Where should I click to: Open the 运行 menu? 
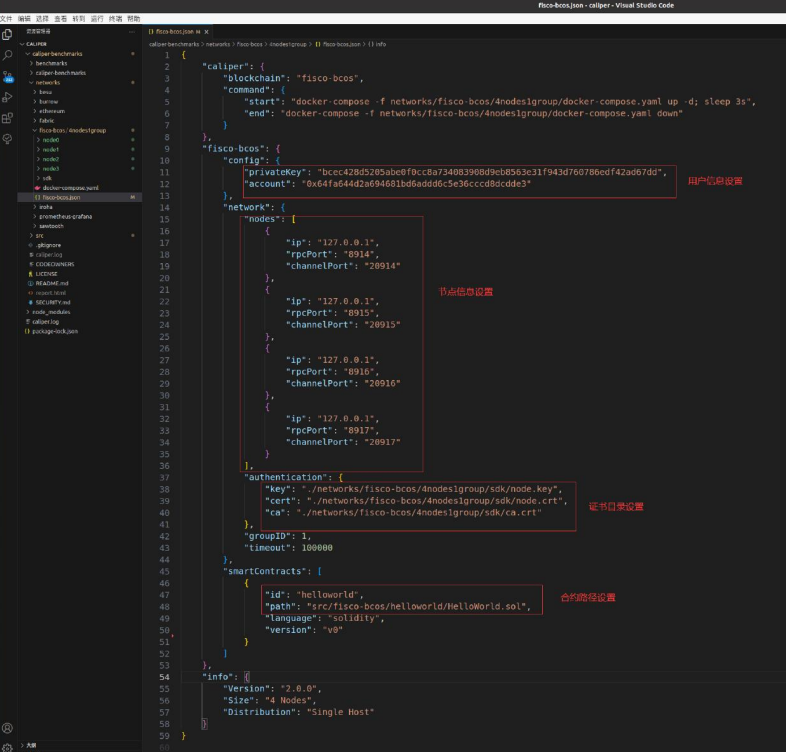pyautogui.click(x=97, y=19)
